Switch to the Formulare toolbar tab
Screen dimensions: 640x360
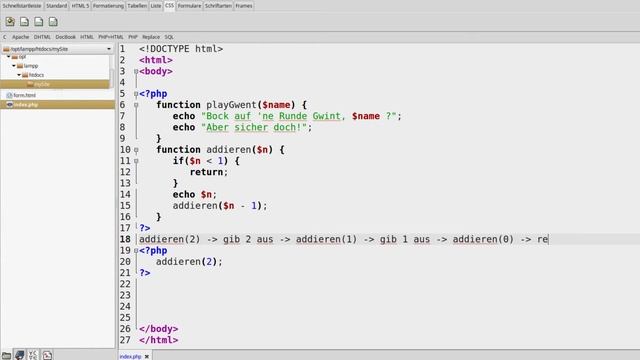[189, 6]
